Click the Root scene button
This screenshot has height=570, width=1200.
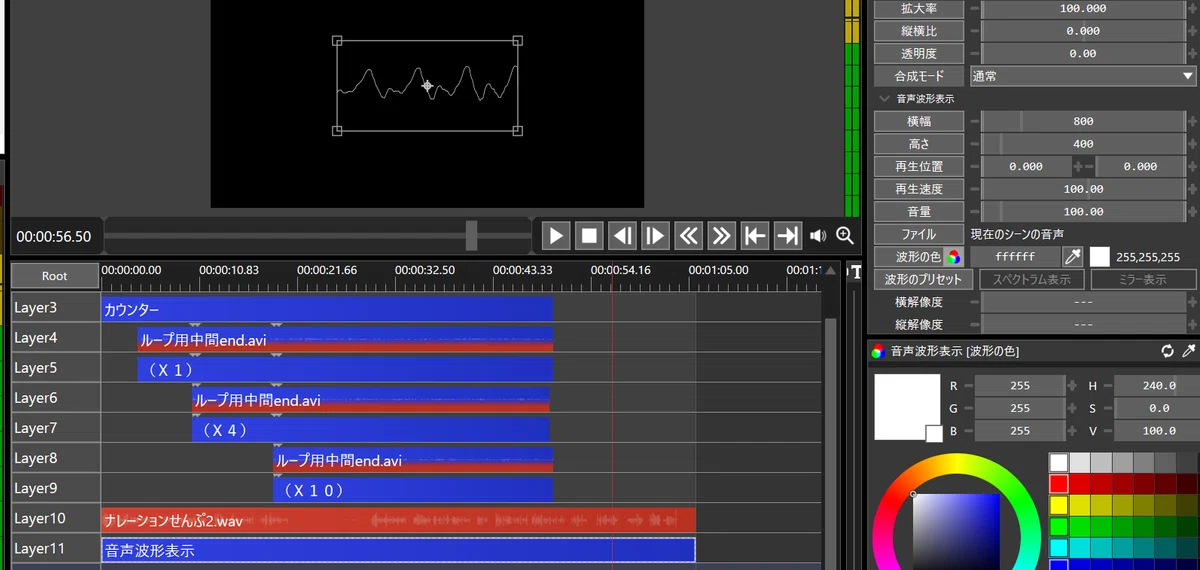coord(55,276)
